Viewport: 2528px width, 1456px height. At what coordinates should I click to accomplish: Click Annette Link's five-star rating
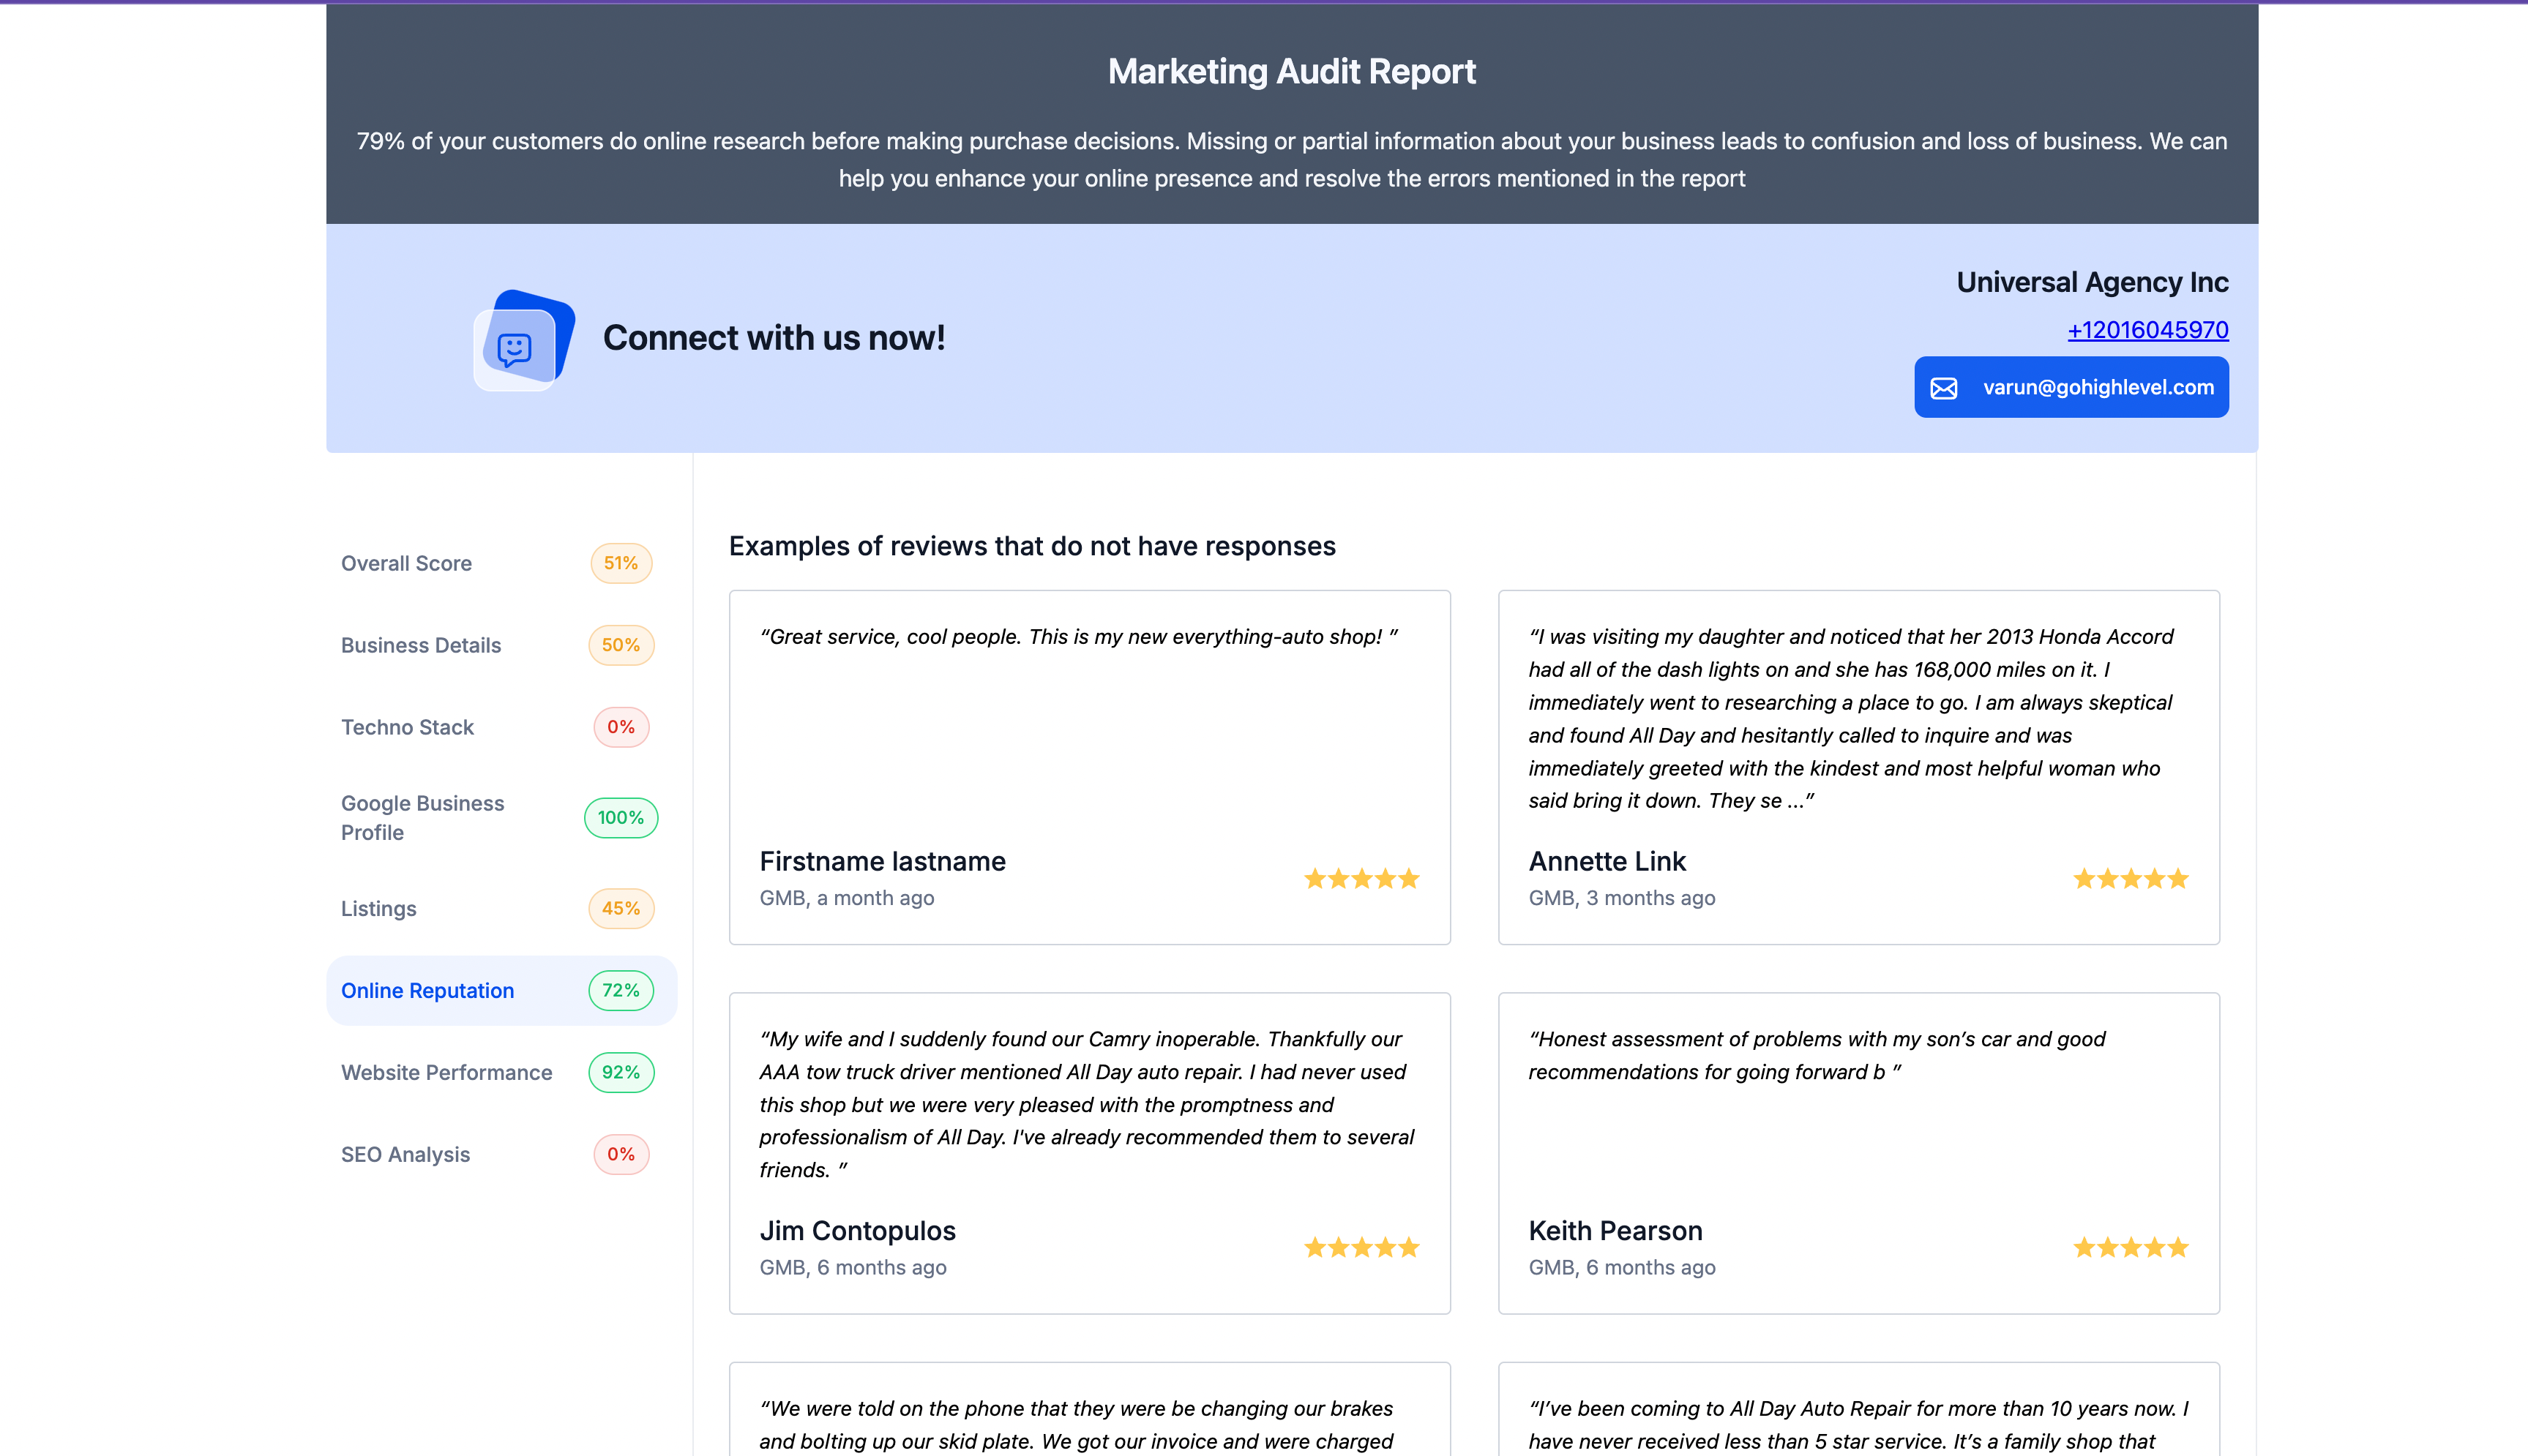click(2130, 879)
